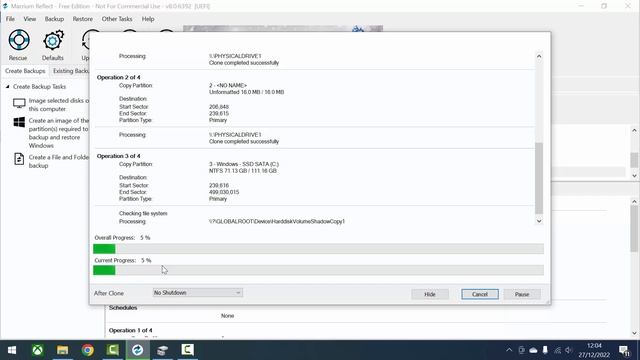Open the View menu
This screenshot has width=640, height=360.
[29, 19]
